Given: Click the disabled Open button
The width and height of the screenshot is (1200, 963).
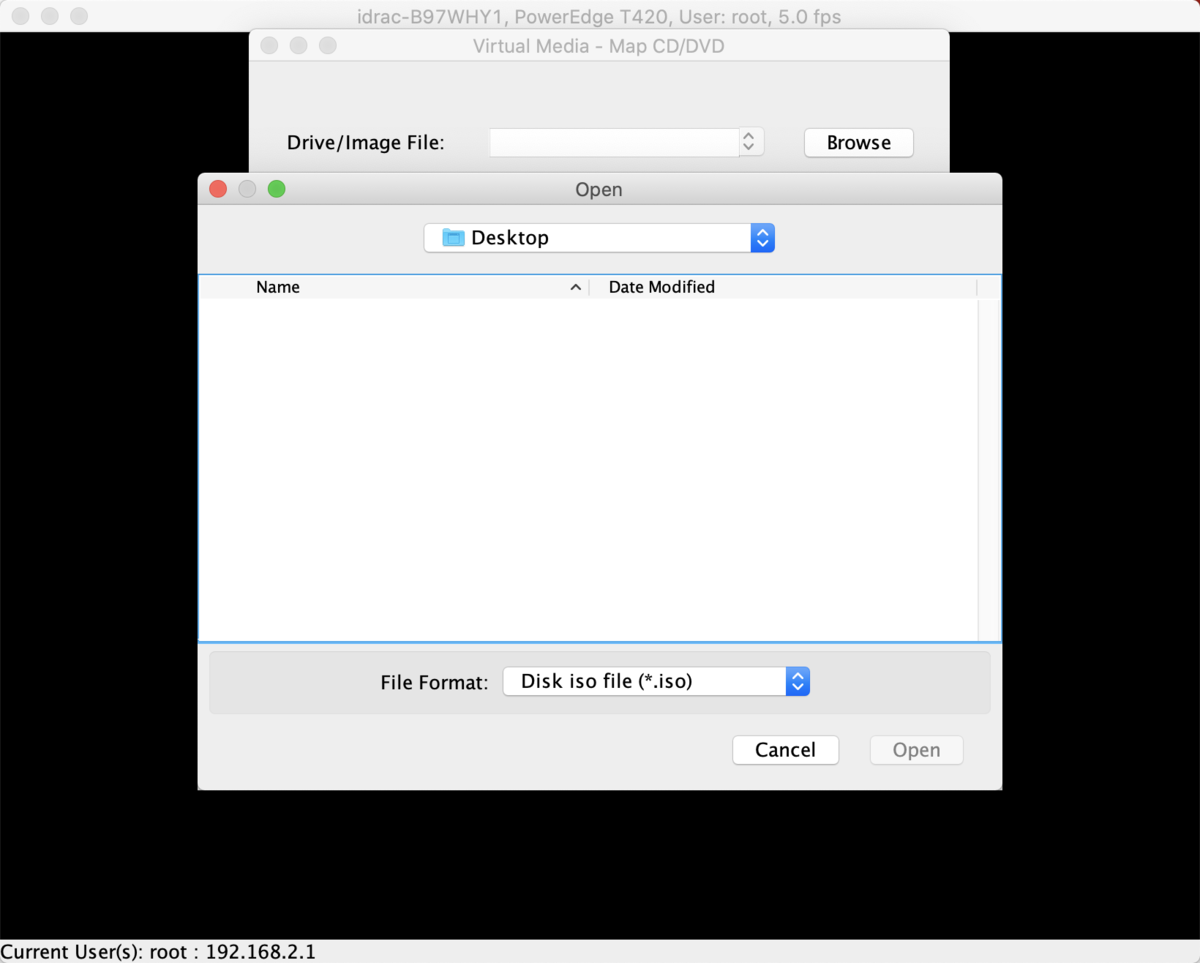Looking at the screenshot, I should coord(916,750).
